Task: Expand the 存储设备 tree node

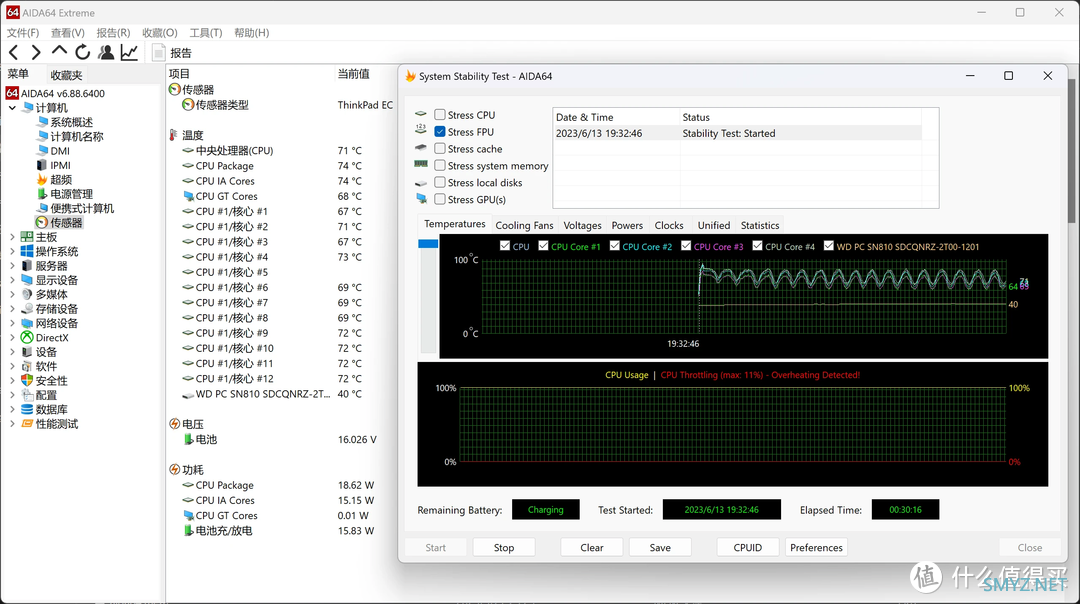Action: [x=12, y=309]
